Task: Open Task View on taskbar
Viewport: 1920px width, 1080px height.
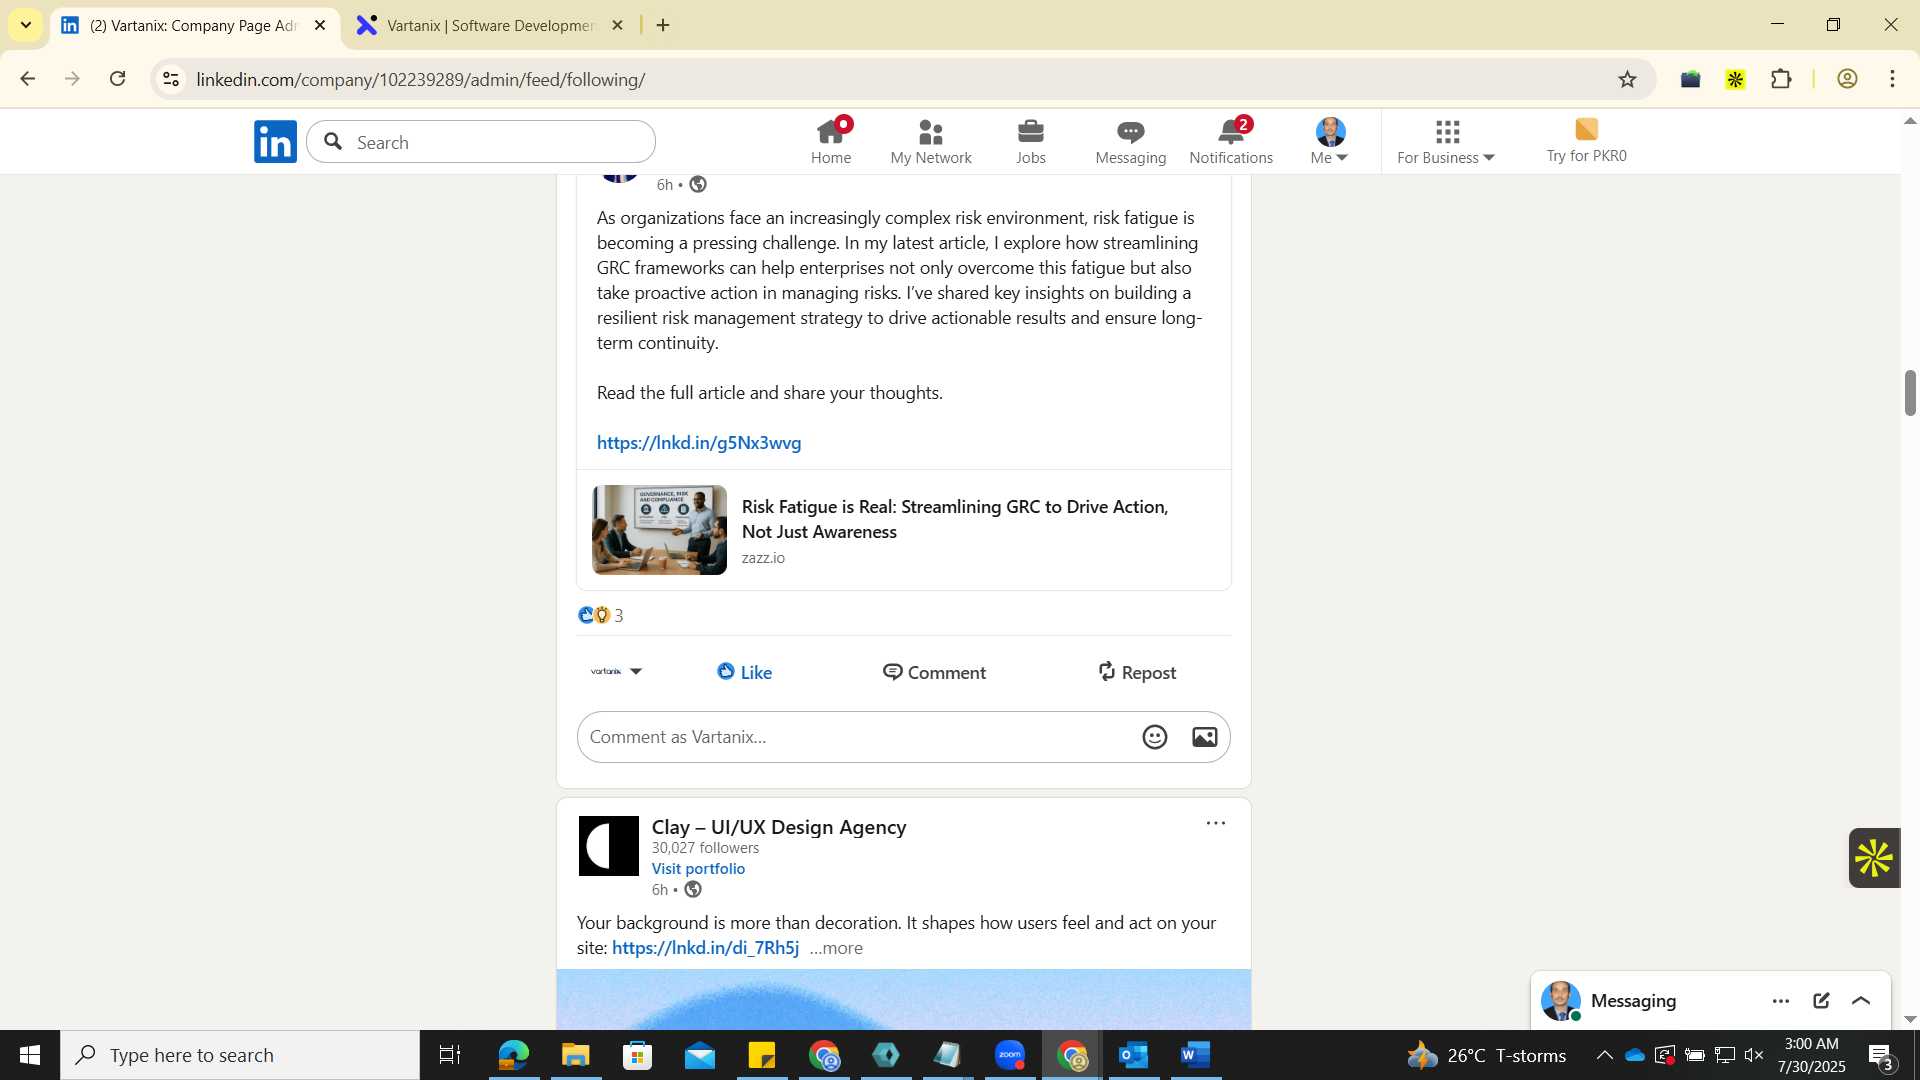Action: 450,1055
